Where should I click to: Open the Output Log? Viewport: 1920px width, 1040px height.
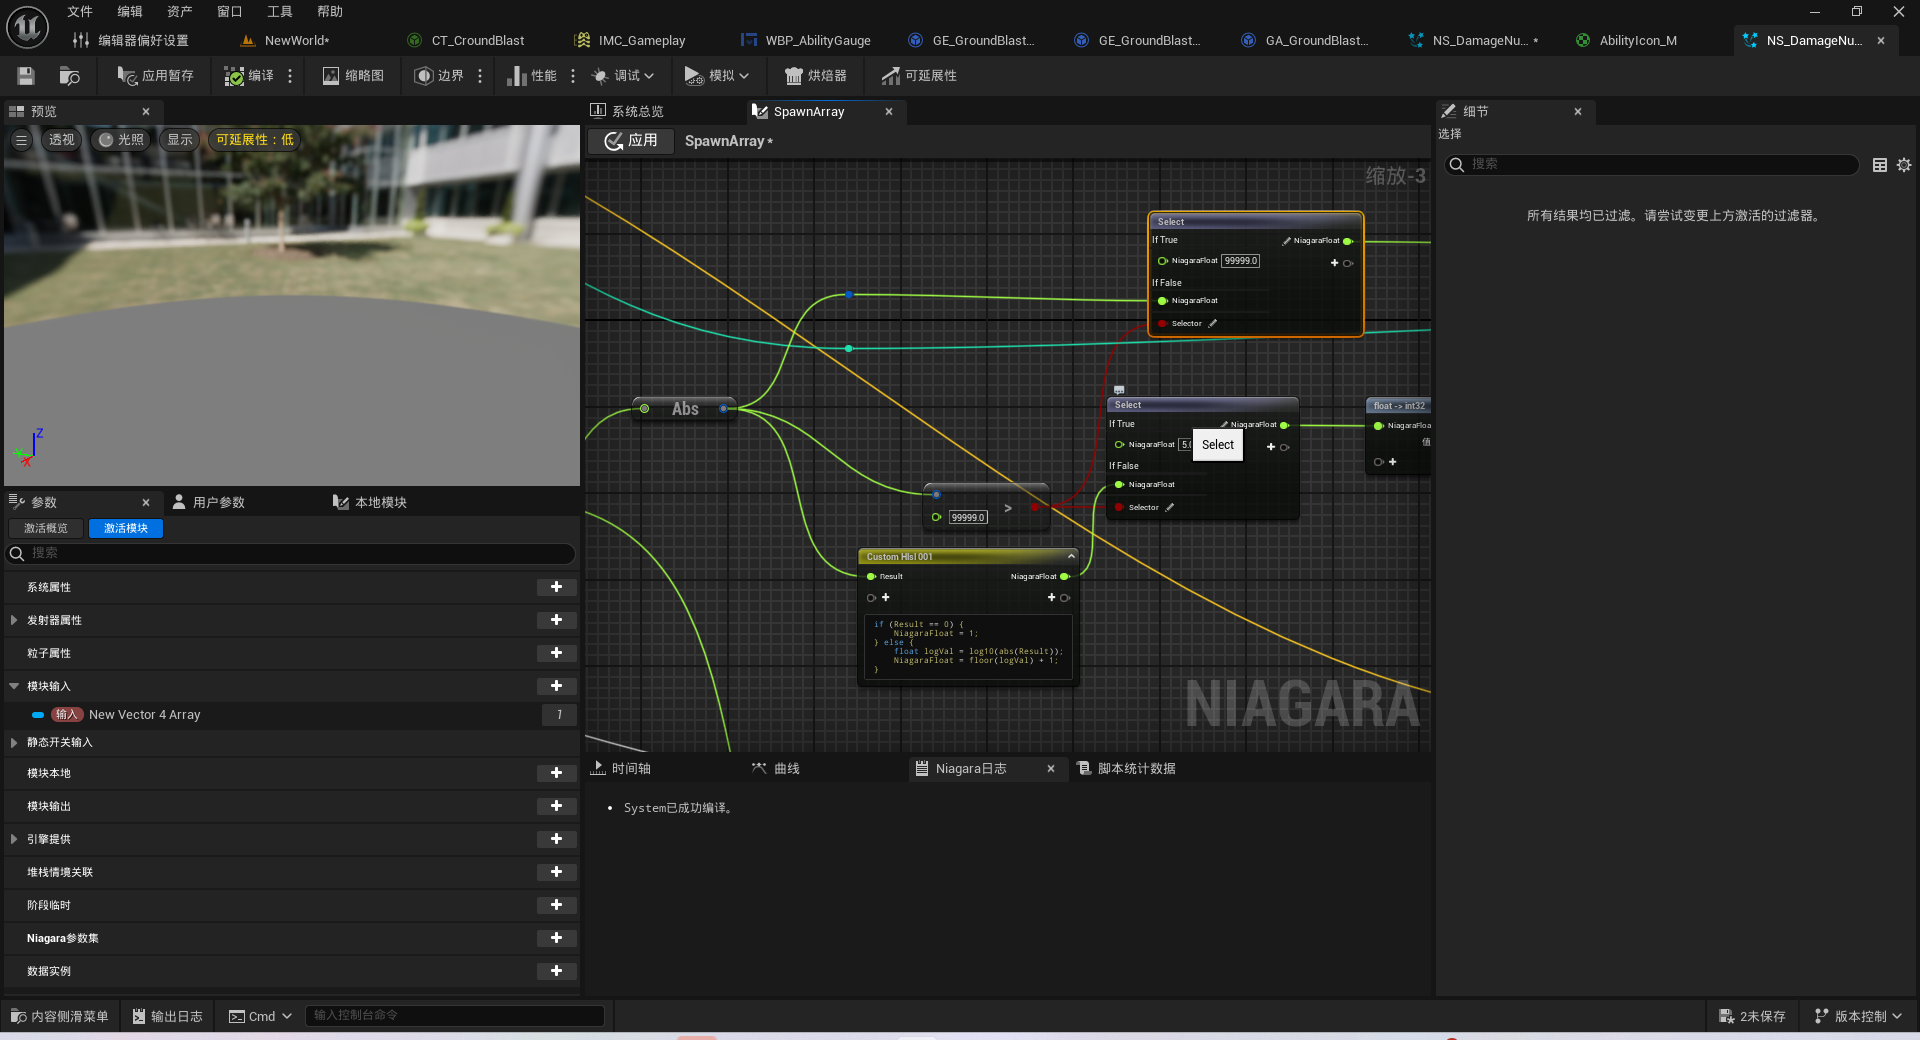click(x=168, y=1016)
